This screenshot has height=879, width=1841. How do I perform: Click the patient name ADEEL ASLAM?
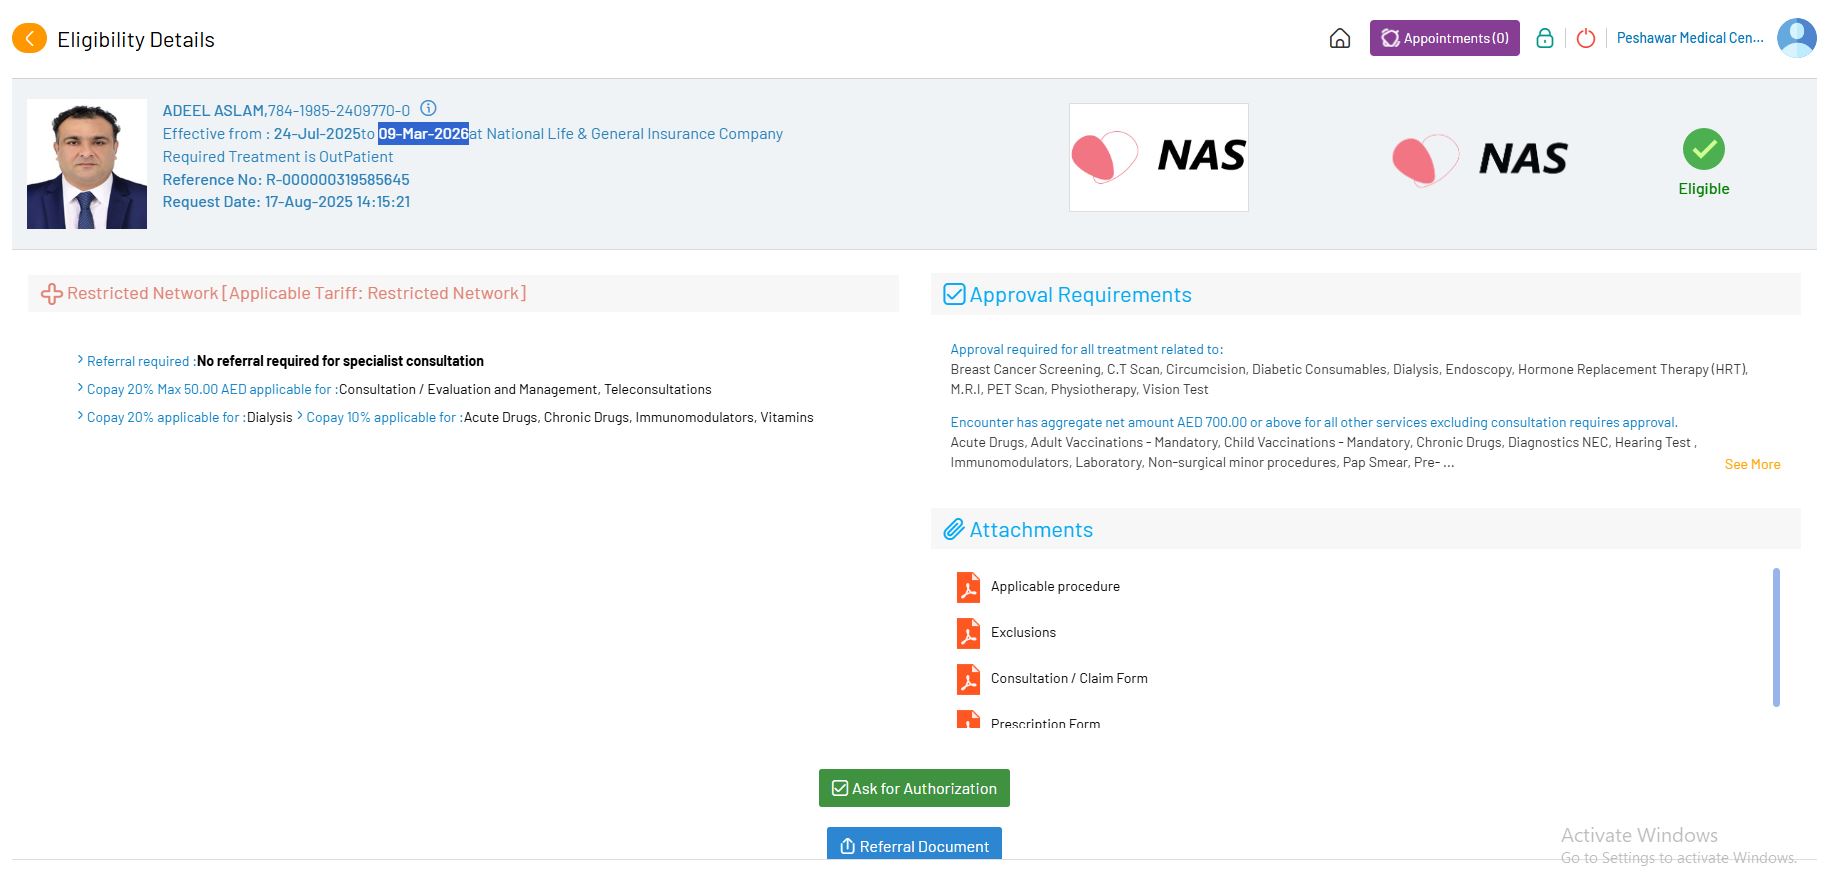tap(214, 111)
